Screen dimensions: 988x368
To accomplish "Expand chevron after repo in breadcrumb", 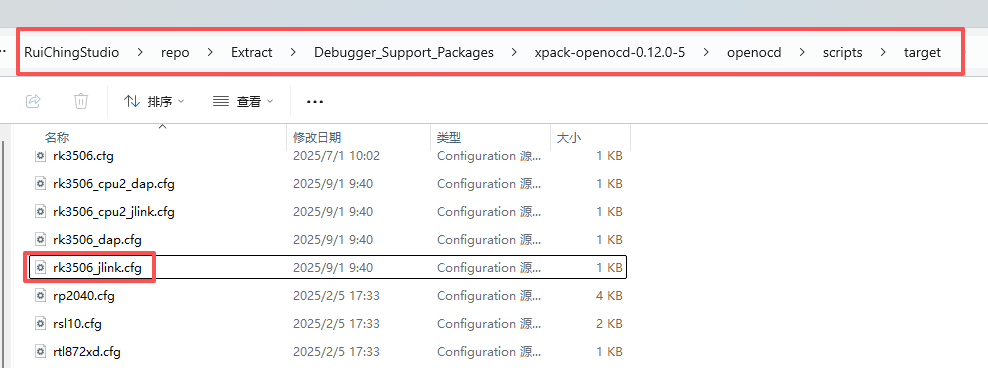I will tap(210, 52).
